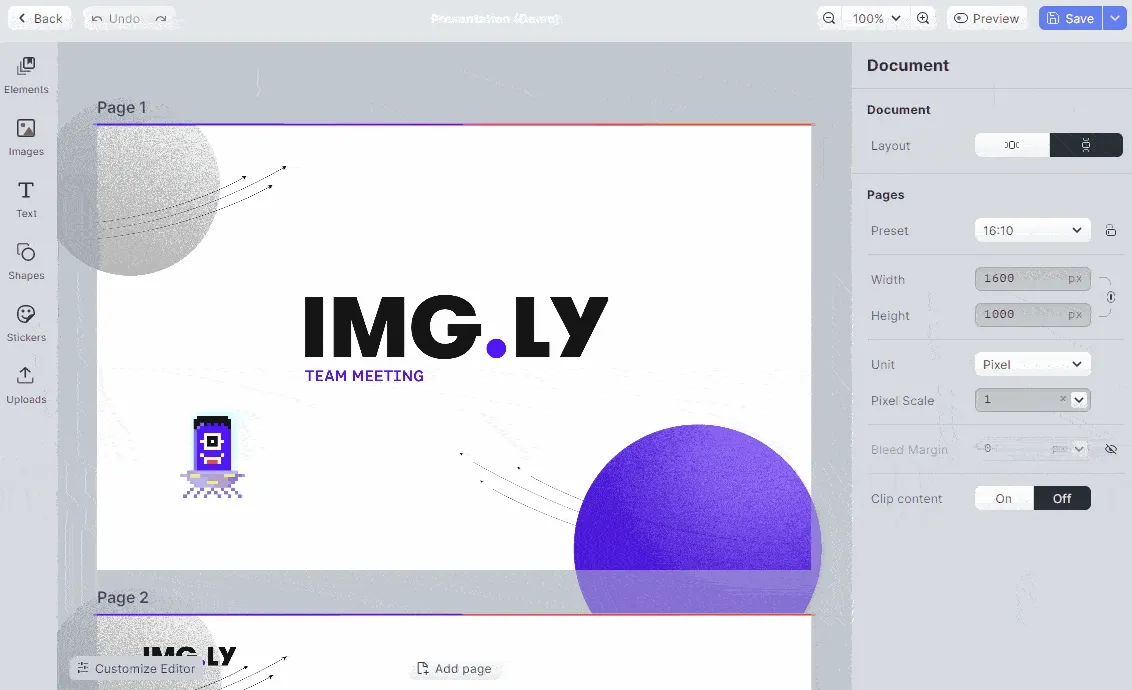Open the 16:10 Preset dropdown
Viewport: 1132px width, 690px height.
click(1032, 230)
